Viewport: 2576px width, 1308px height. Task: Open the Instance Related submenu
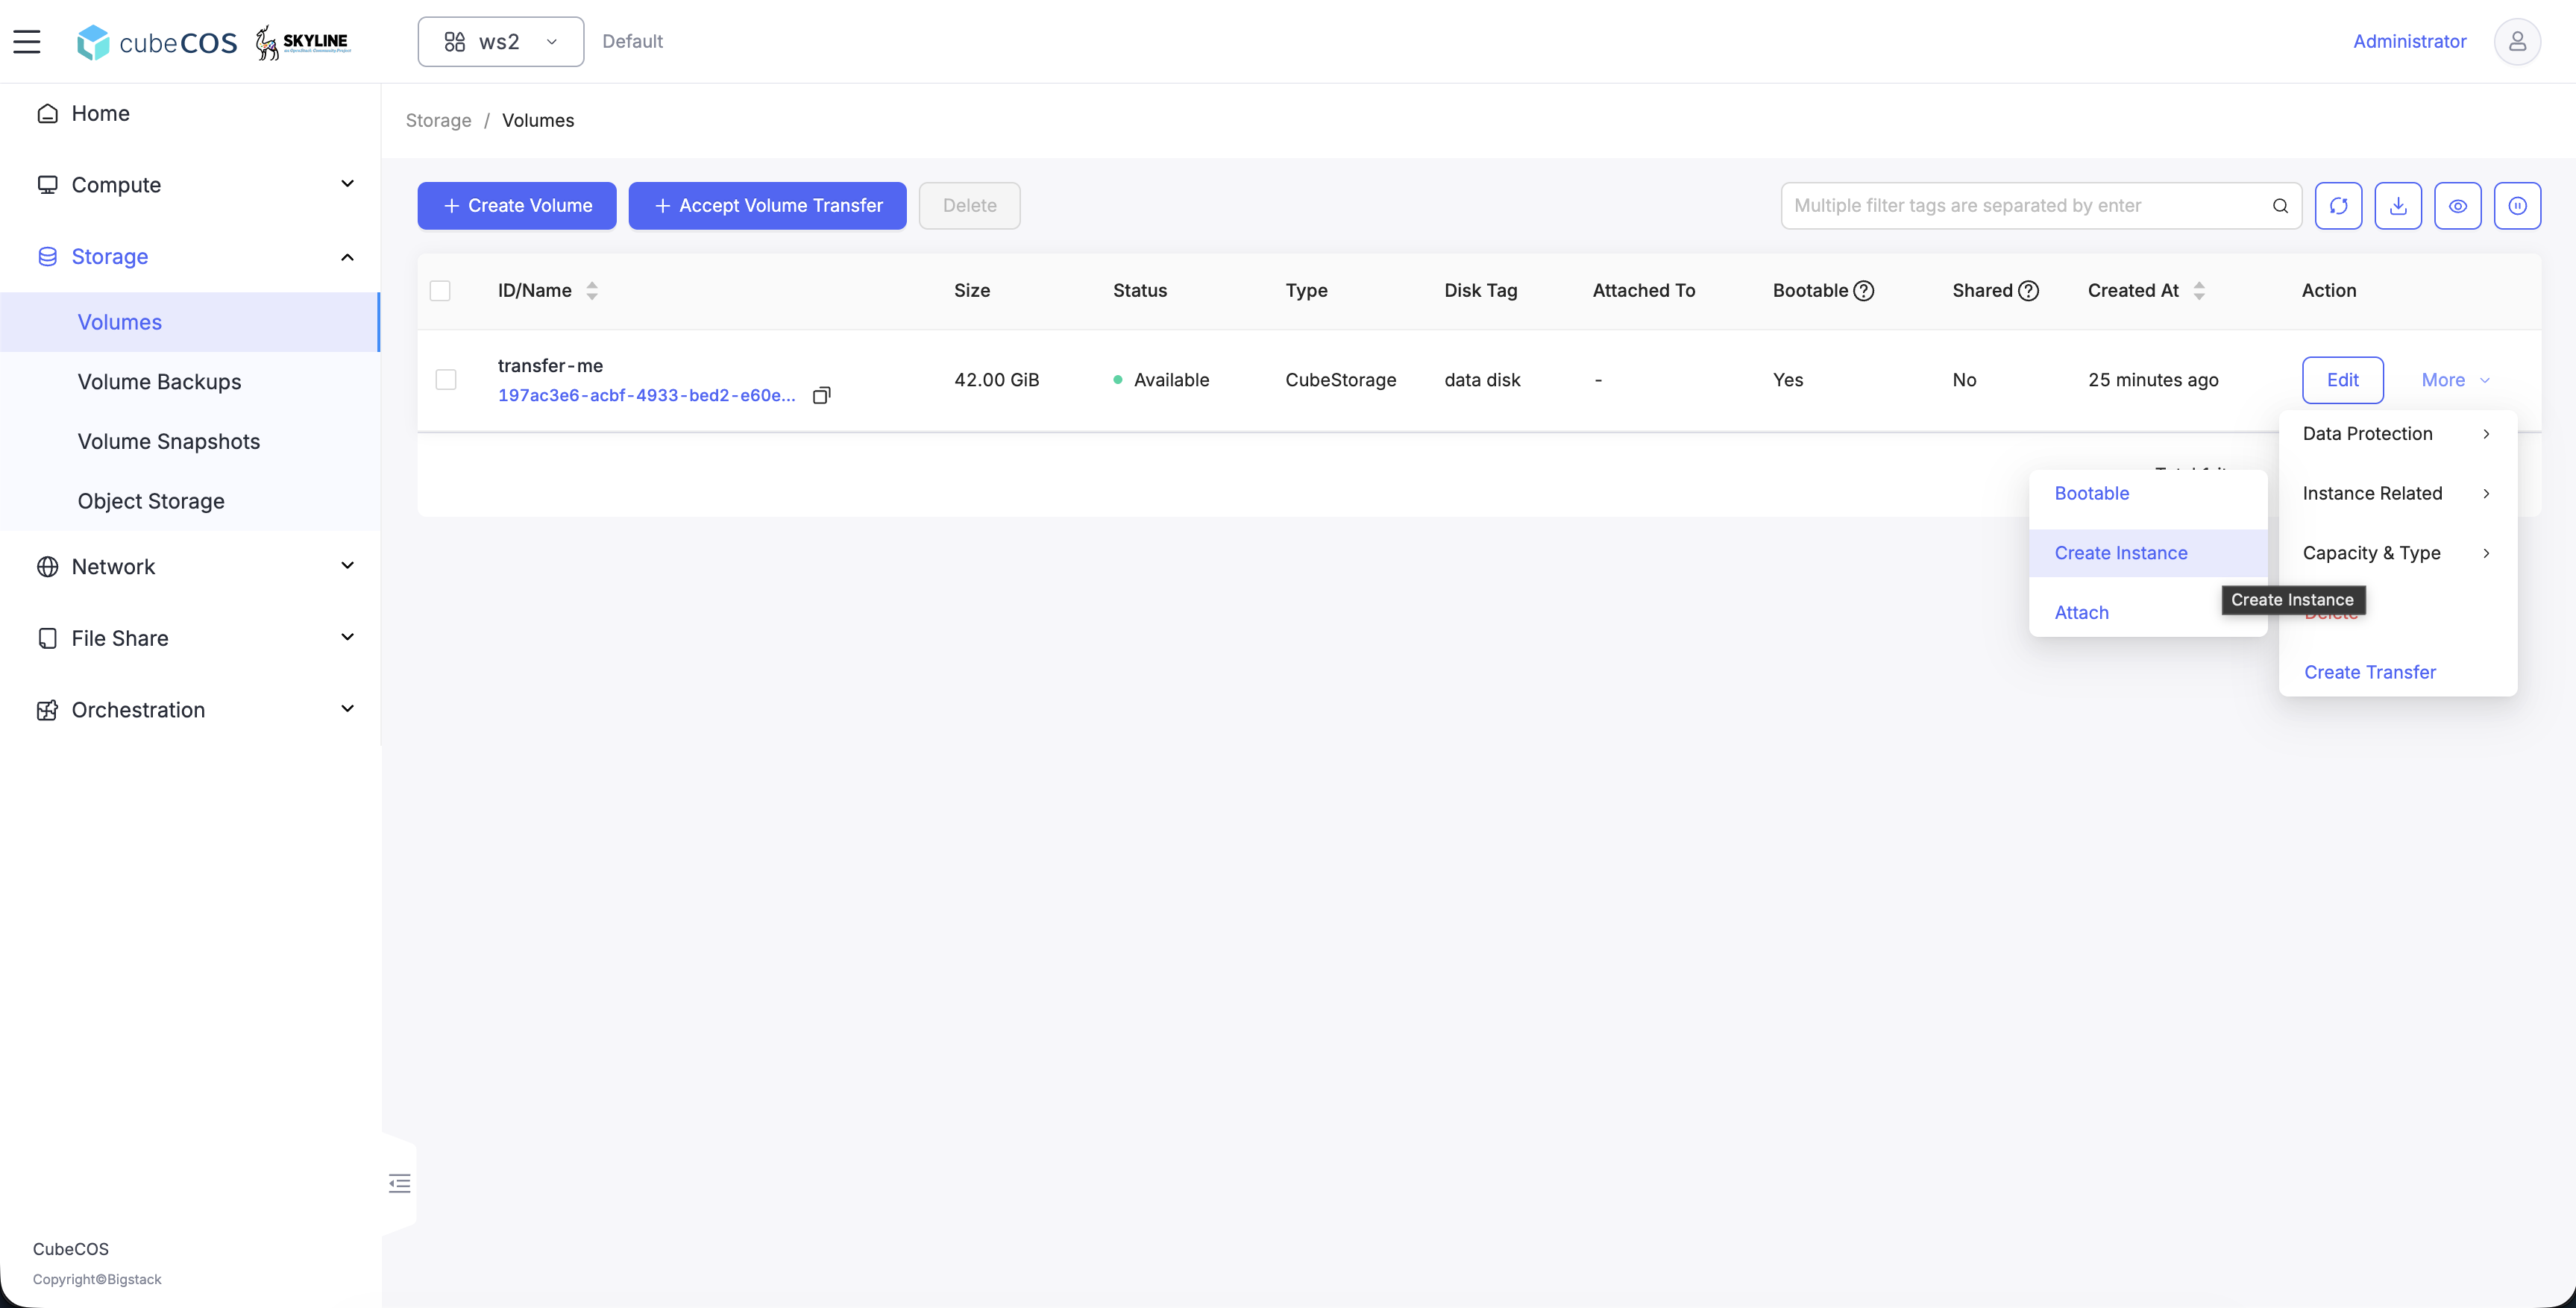(2398, 494)
